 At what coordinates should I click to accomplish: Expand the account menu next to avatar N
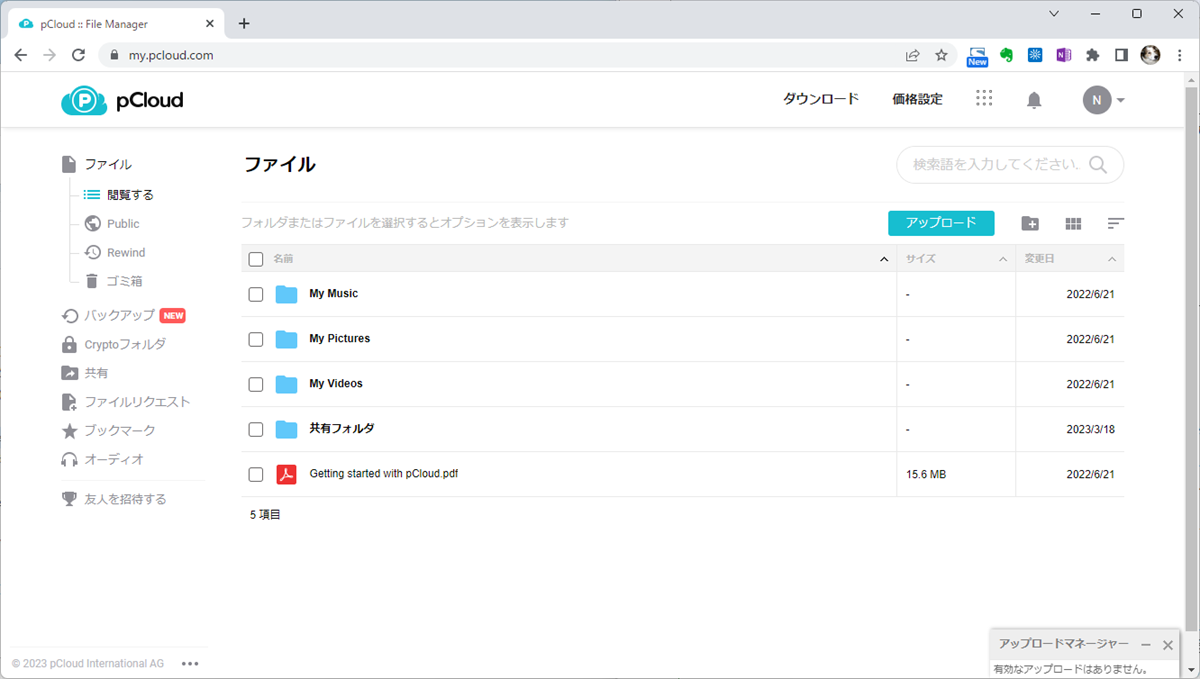coord(1121,100)
